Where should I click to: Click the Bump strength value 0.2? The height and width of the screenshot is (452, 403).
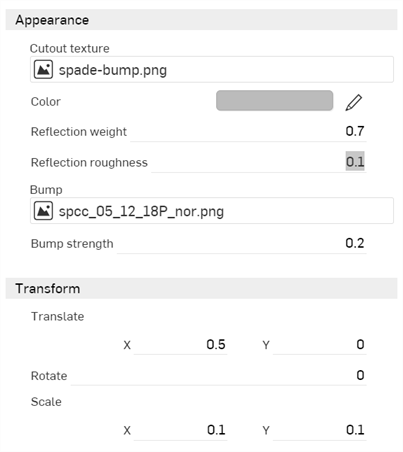[355, 243]
